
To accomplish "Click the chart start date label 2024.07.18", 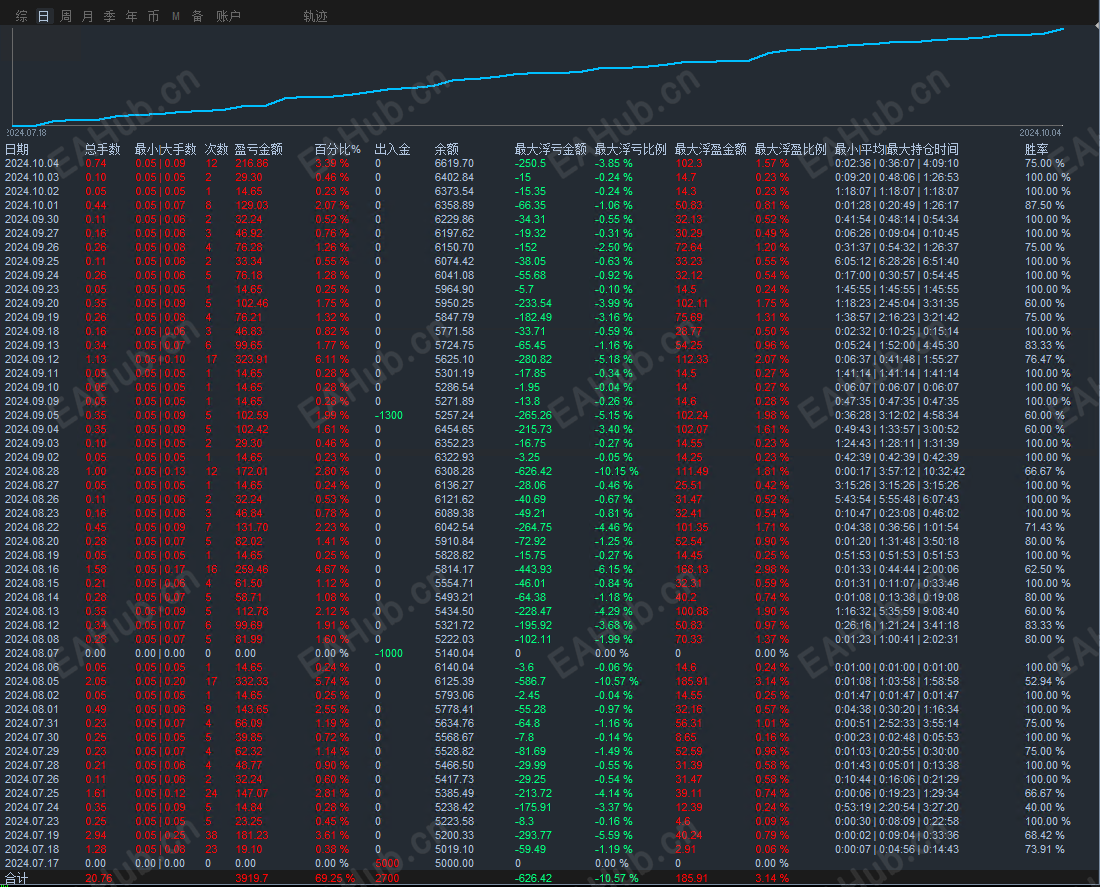I will point(27,133).
